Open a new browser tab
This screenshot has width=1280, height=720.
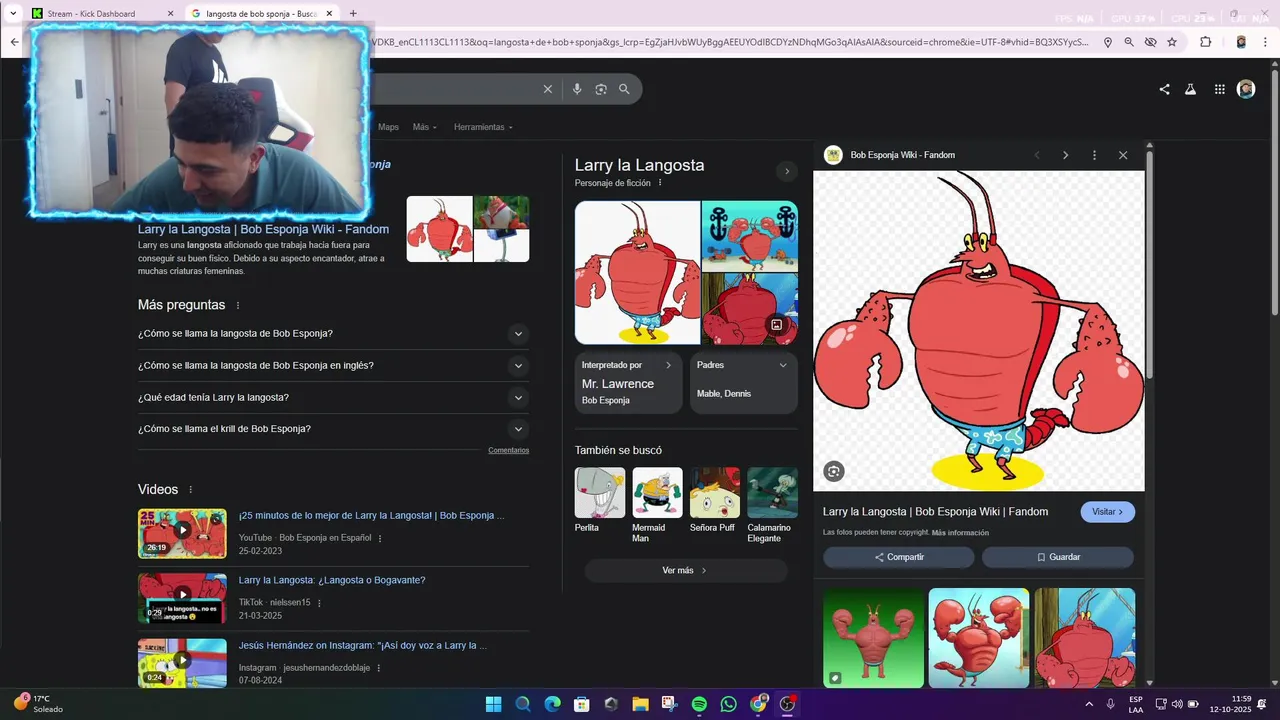point(353,14)
